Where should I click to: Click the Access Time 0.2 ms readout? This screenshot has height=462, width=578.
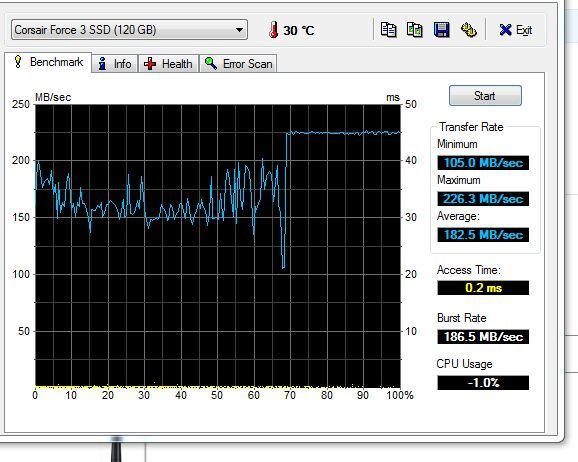pos(483,288)
